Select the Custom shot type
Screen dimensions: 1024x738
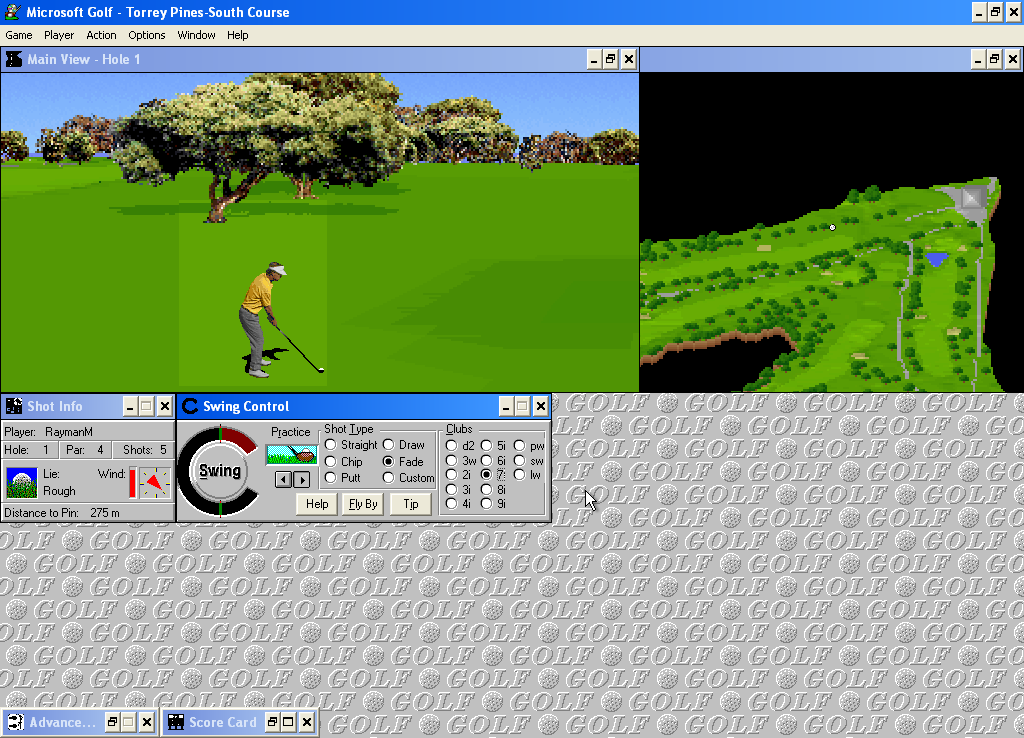pos(409,478)
